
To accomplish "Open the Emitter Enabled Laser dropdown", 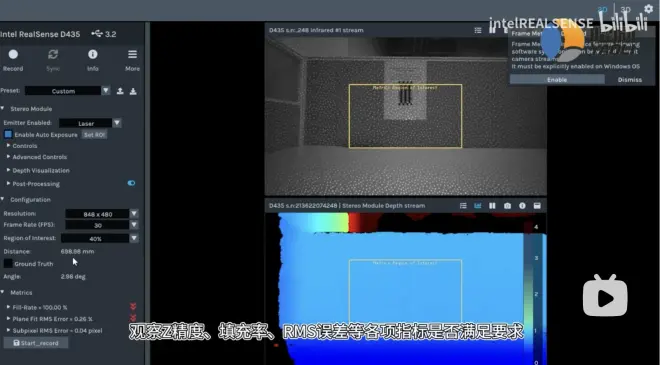I will (x=90, y=123).
